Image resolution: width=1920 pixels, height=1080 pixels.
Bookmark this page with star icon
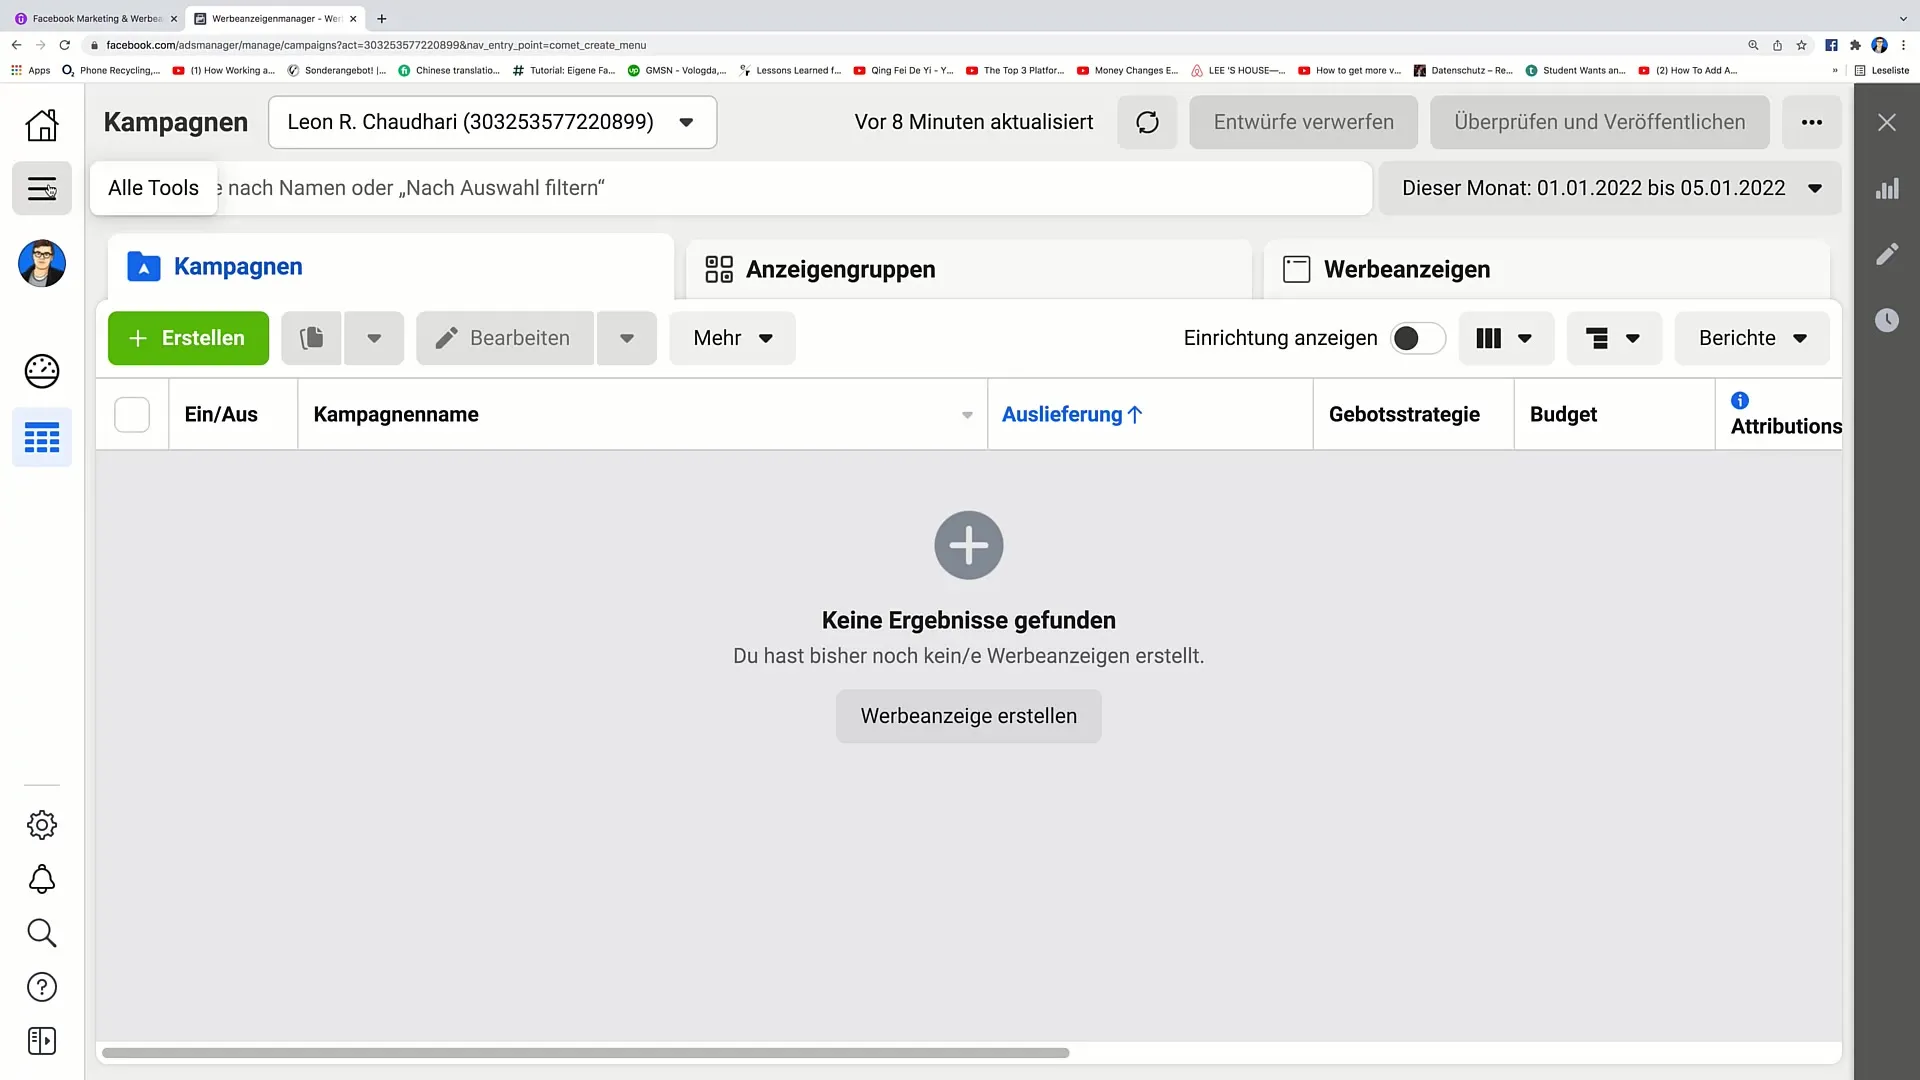[x=1801, y=45]
